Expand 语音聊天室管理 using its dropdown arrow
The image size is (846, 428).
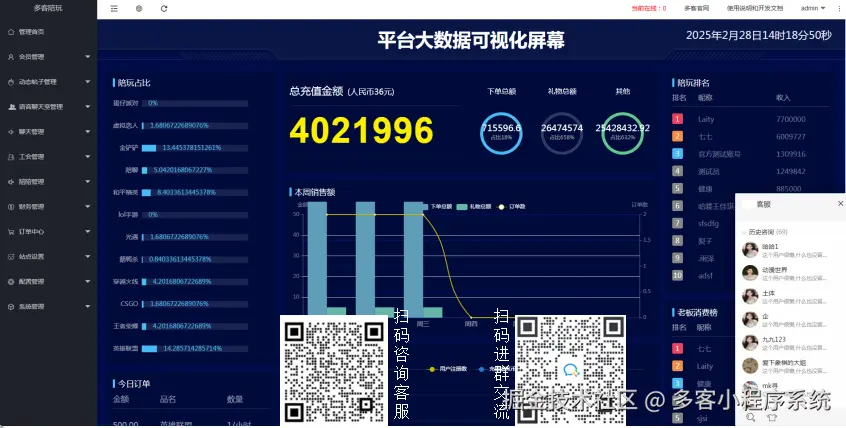coord(87,107)
